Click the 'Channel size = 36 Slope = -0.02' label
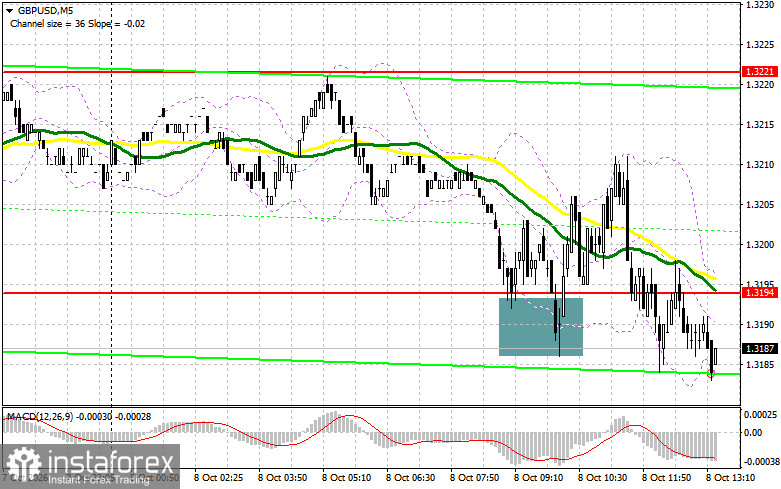This screenshot has width=781, height=489. pyautogui.click(x=78, y=23)
